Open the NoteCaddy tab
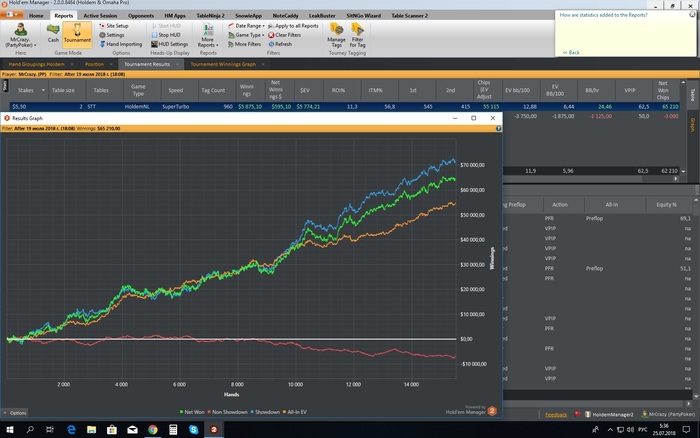Screen dimensions: 700x438 [x=285, y=16]
